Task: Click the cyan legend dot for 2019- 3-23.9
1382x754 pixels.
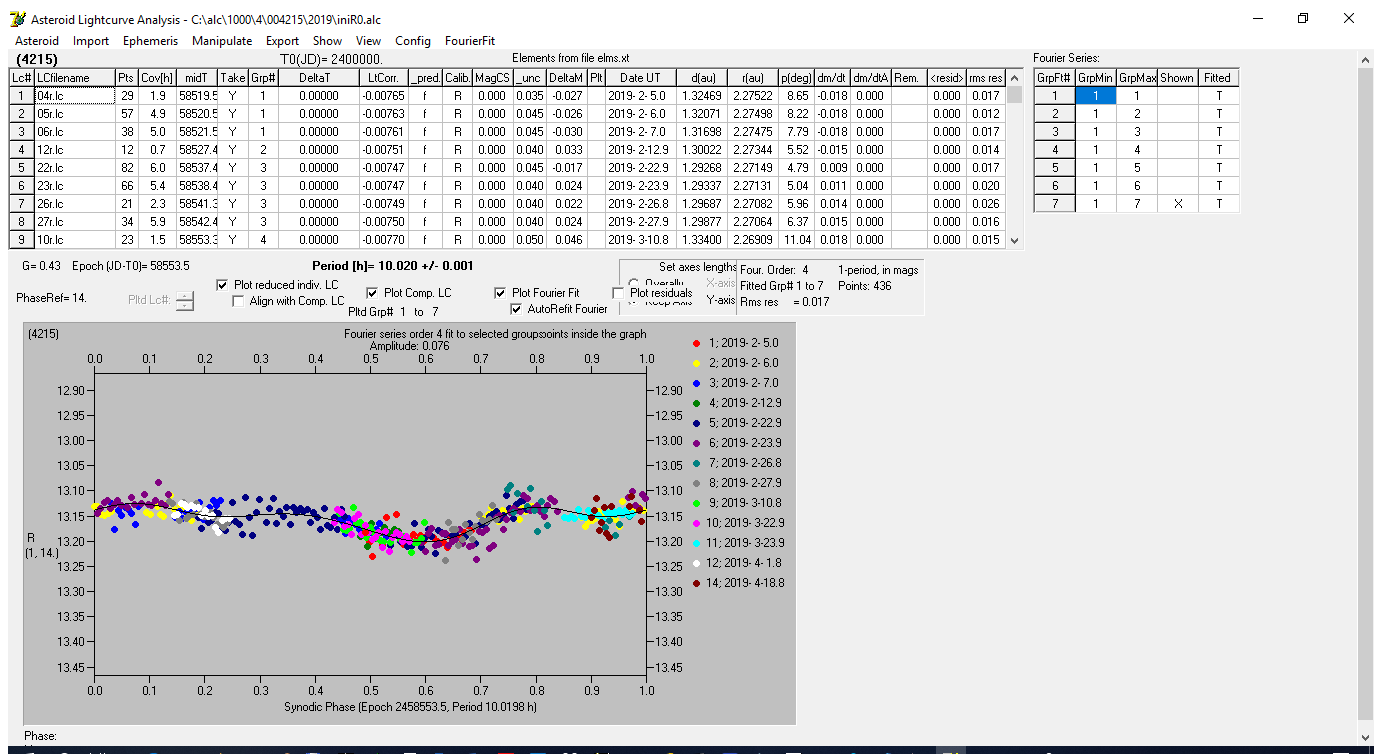Action: pyautogui.click(x=697, y=543)
